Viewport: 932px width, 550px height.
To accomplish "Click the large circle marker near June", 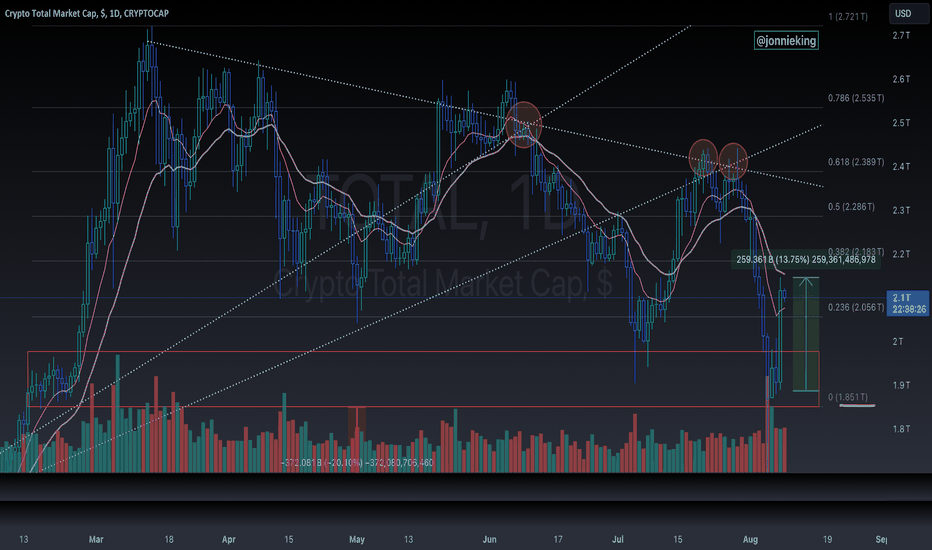I will 524,124.
